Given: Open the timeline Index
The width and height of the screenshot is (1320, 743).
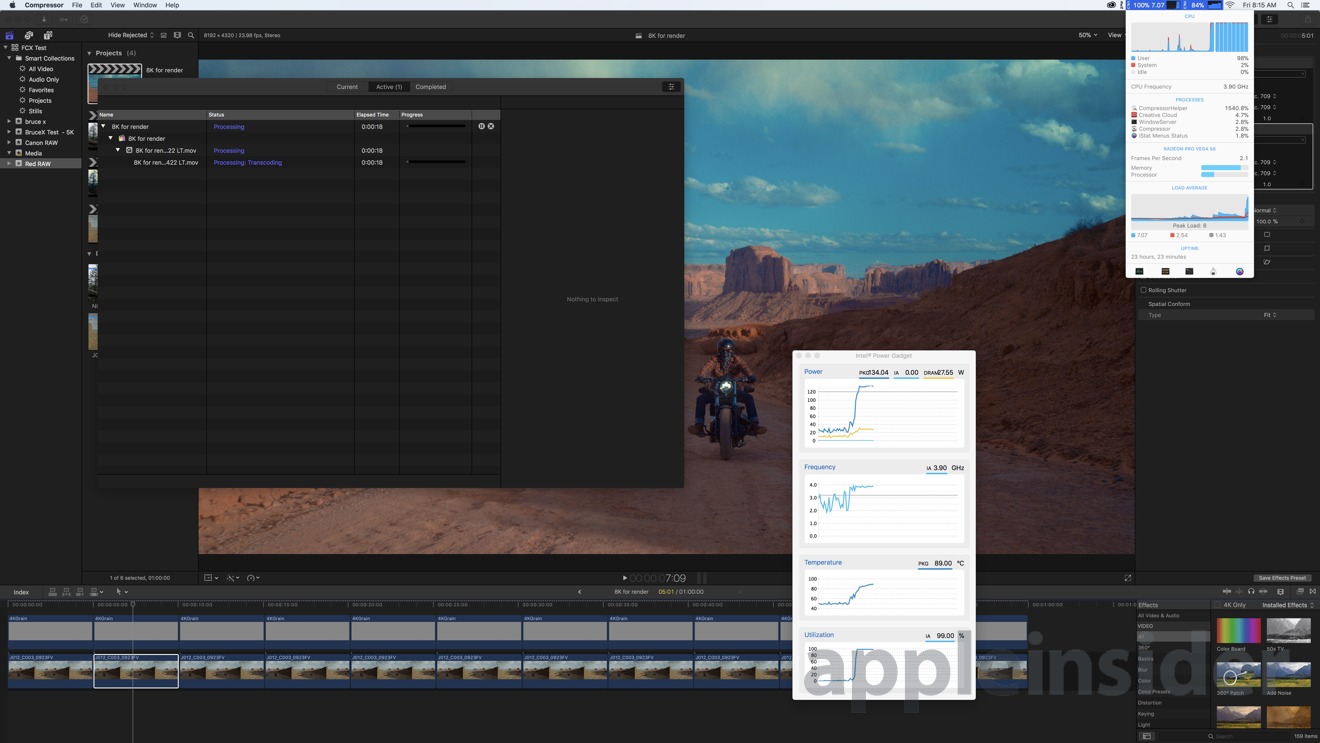Looking at the screenshot, I should (21, 592).
